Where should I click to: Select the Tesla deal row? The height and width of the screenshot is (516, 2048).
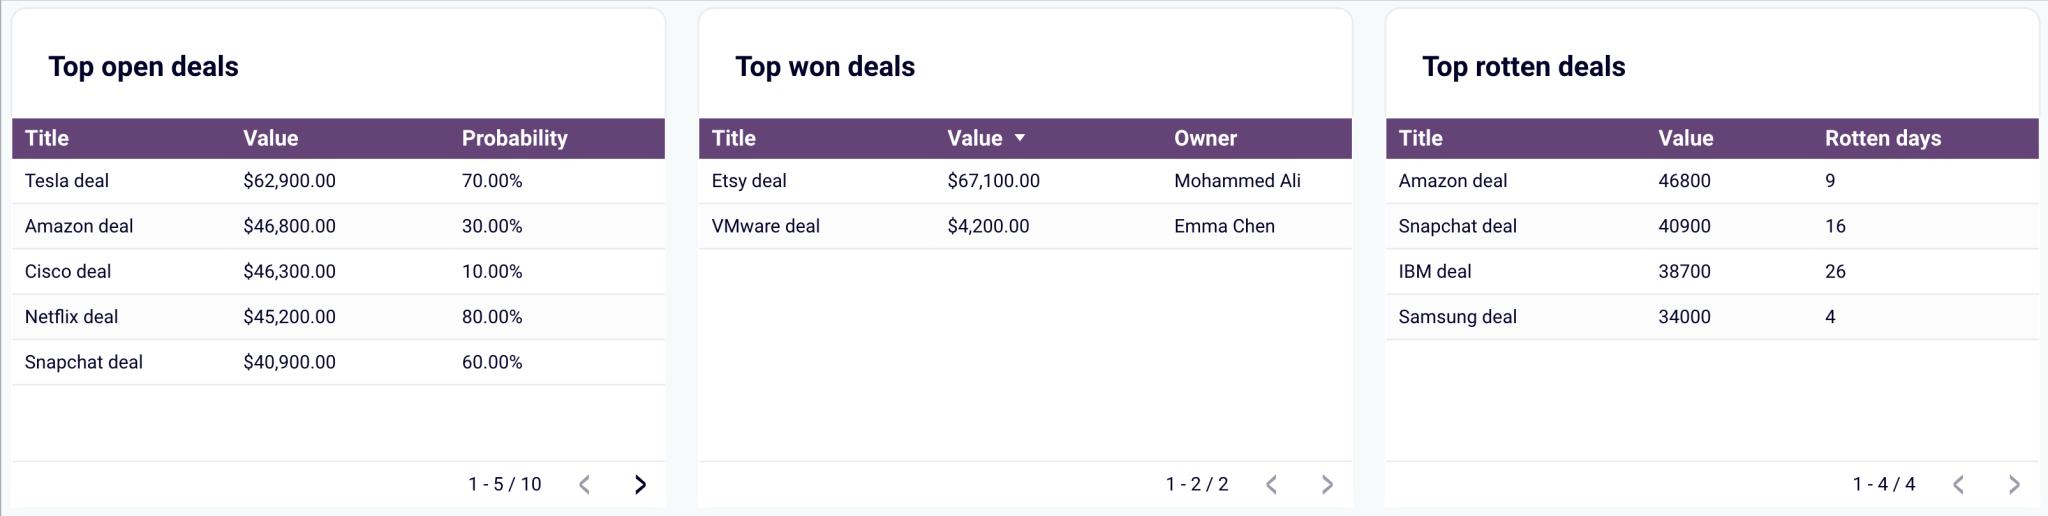(x=67, y=181)
